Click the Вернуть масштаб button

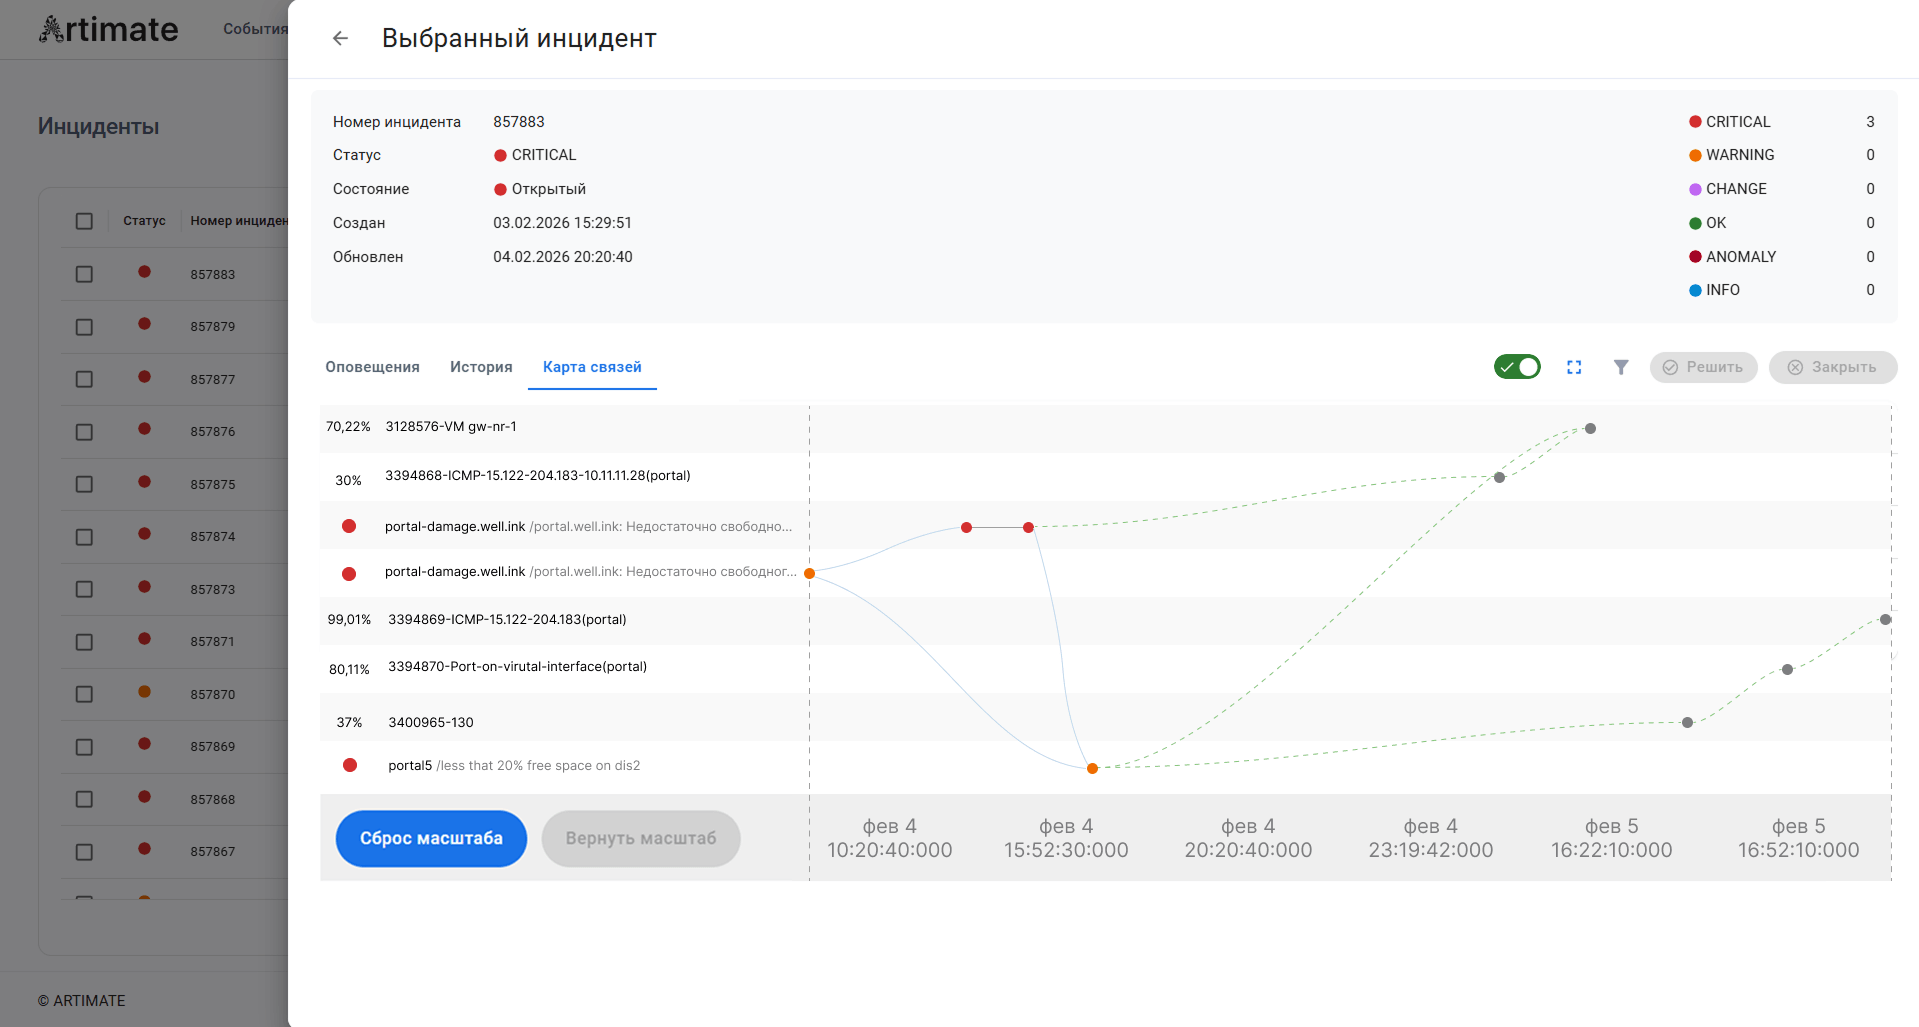click(x=640, y=838)
